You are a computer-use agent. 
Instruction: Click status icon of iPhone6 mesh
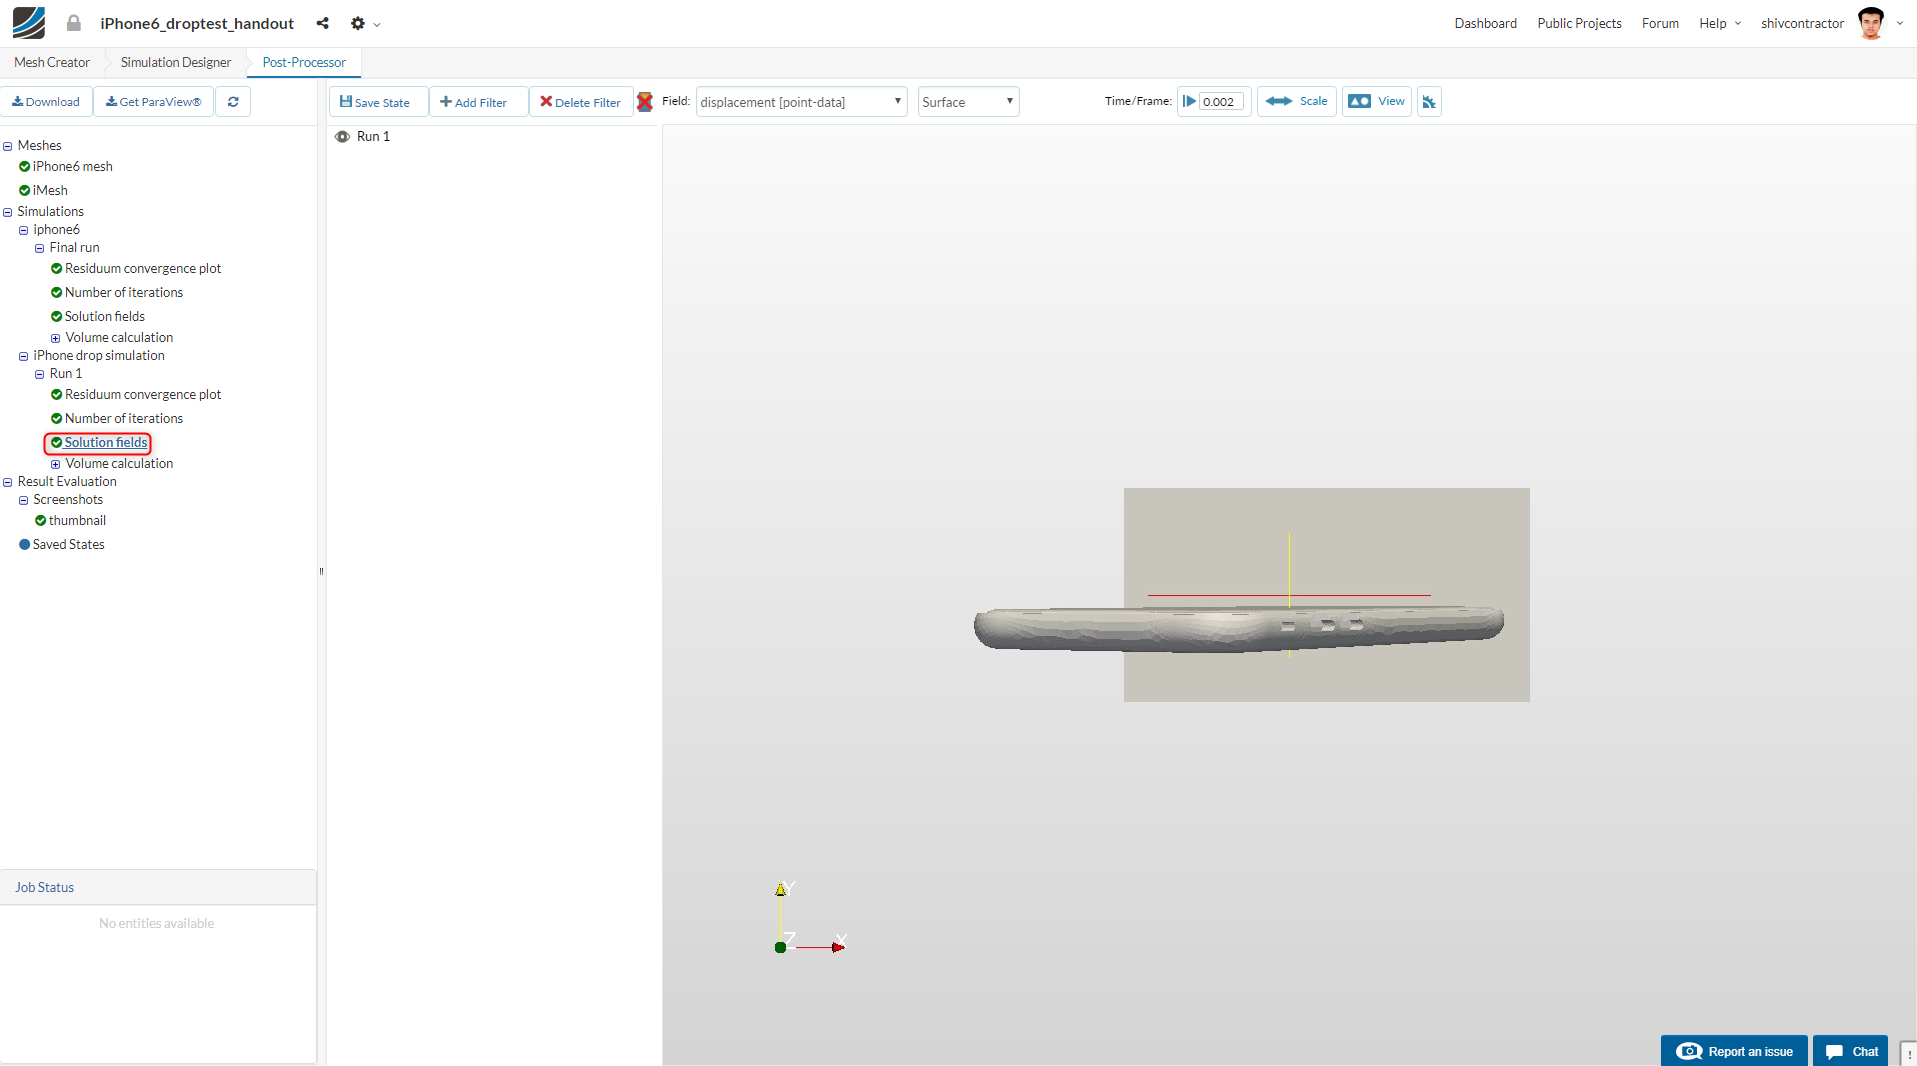(24, 167)
